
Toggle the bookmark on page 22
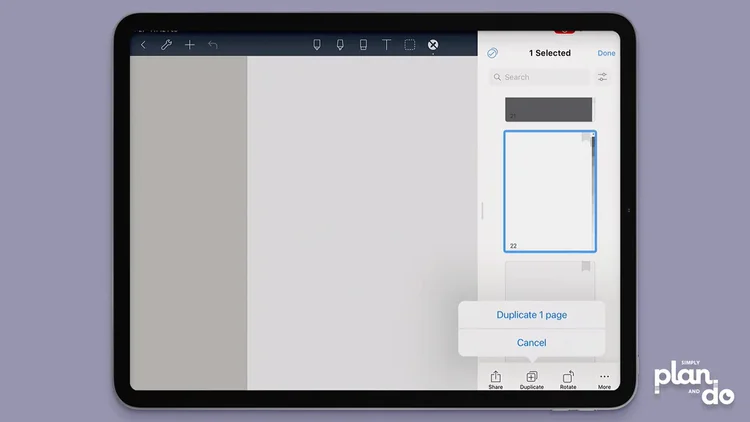[586, 138]
